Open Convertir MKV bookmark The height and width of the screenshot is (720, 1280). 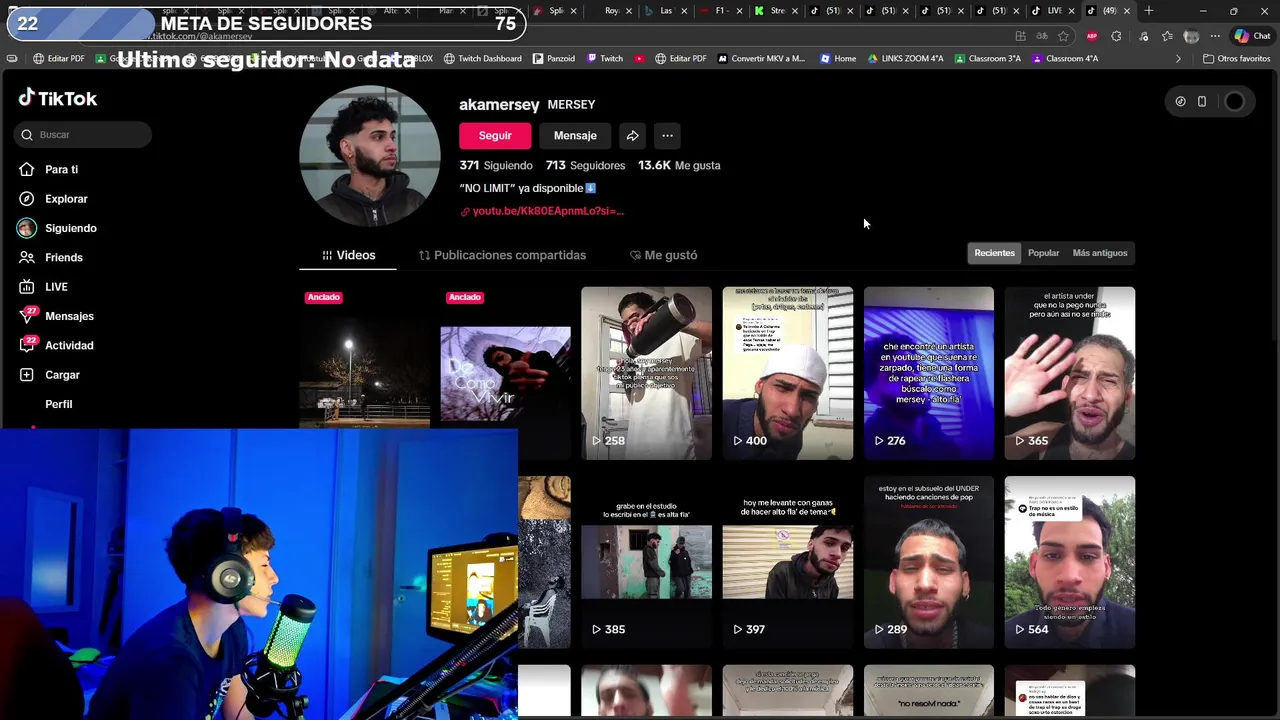coord(761,59)
